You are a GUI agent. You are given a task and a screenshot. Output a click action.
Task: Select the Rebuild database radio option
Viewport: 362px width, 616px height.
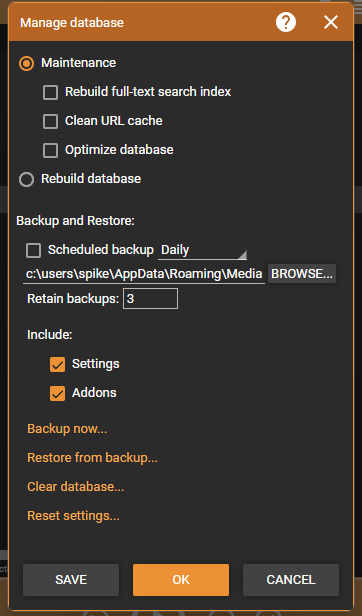pos(27,179)
